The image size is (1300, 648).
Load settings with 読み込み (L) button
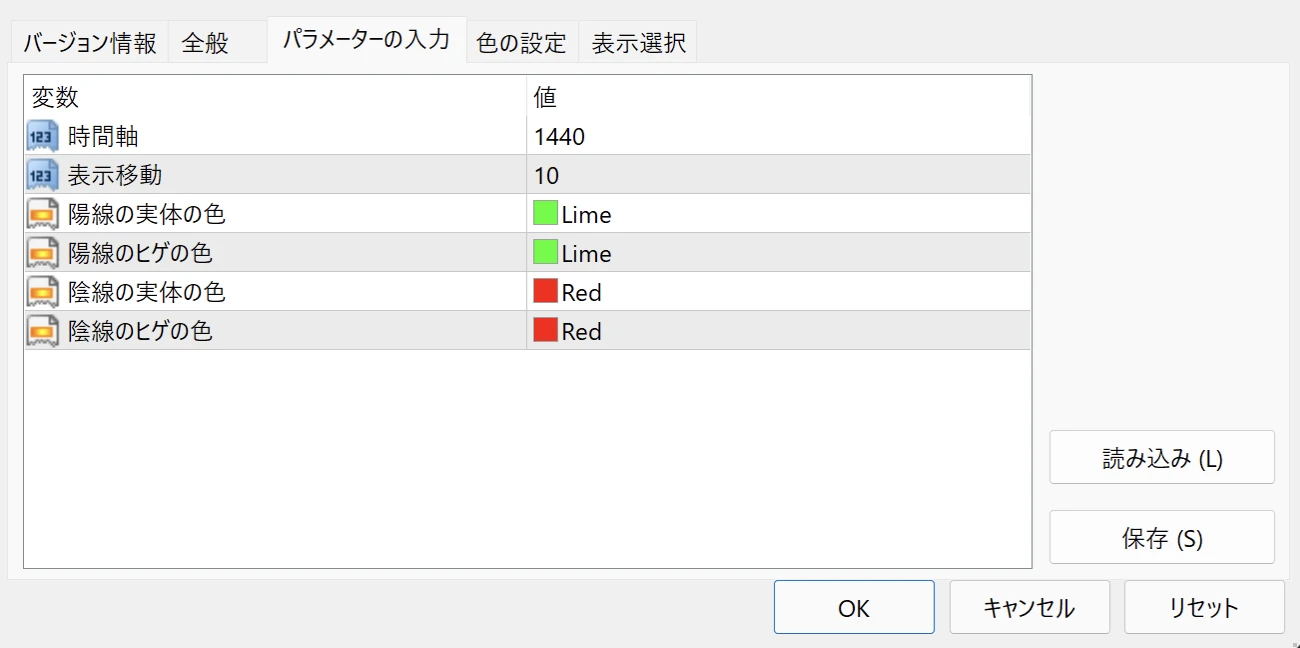click(x=1162, y=458)
